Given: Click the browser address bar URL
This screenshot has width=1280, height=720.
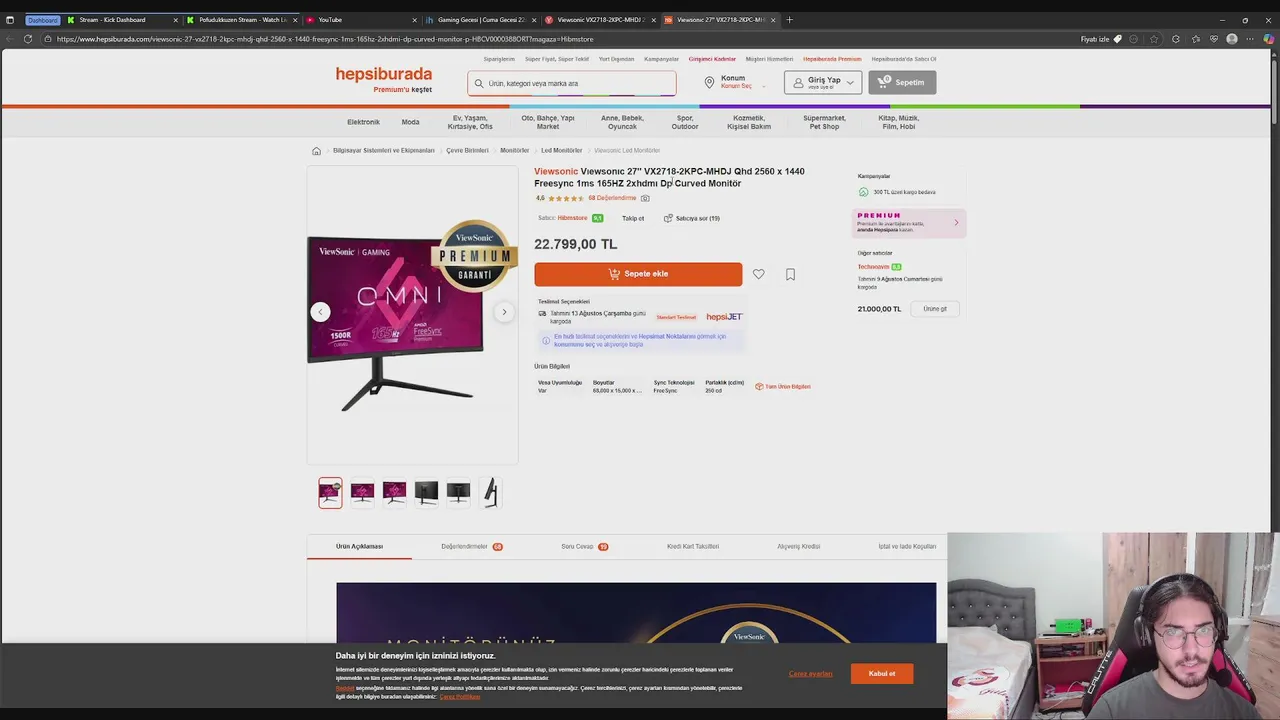Looking at the screenshot, I should 325,39.
